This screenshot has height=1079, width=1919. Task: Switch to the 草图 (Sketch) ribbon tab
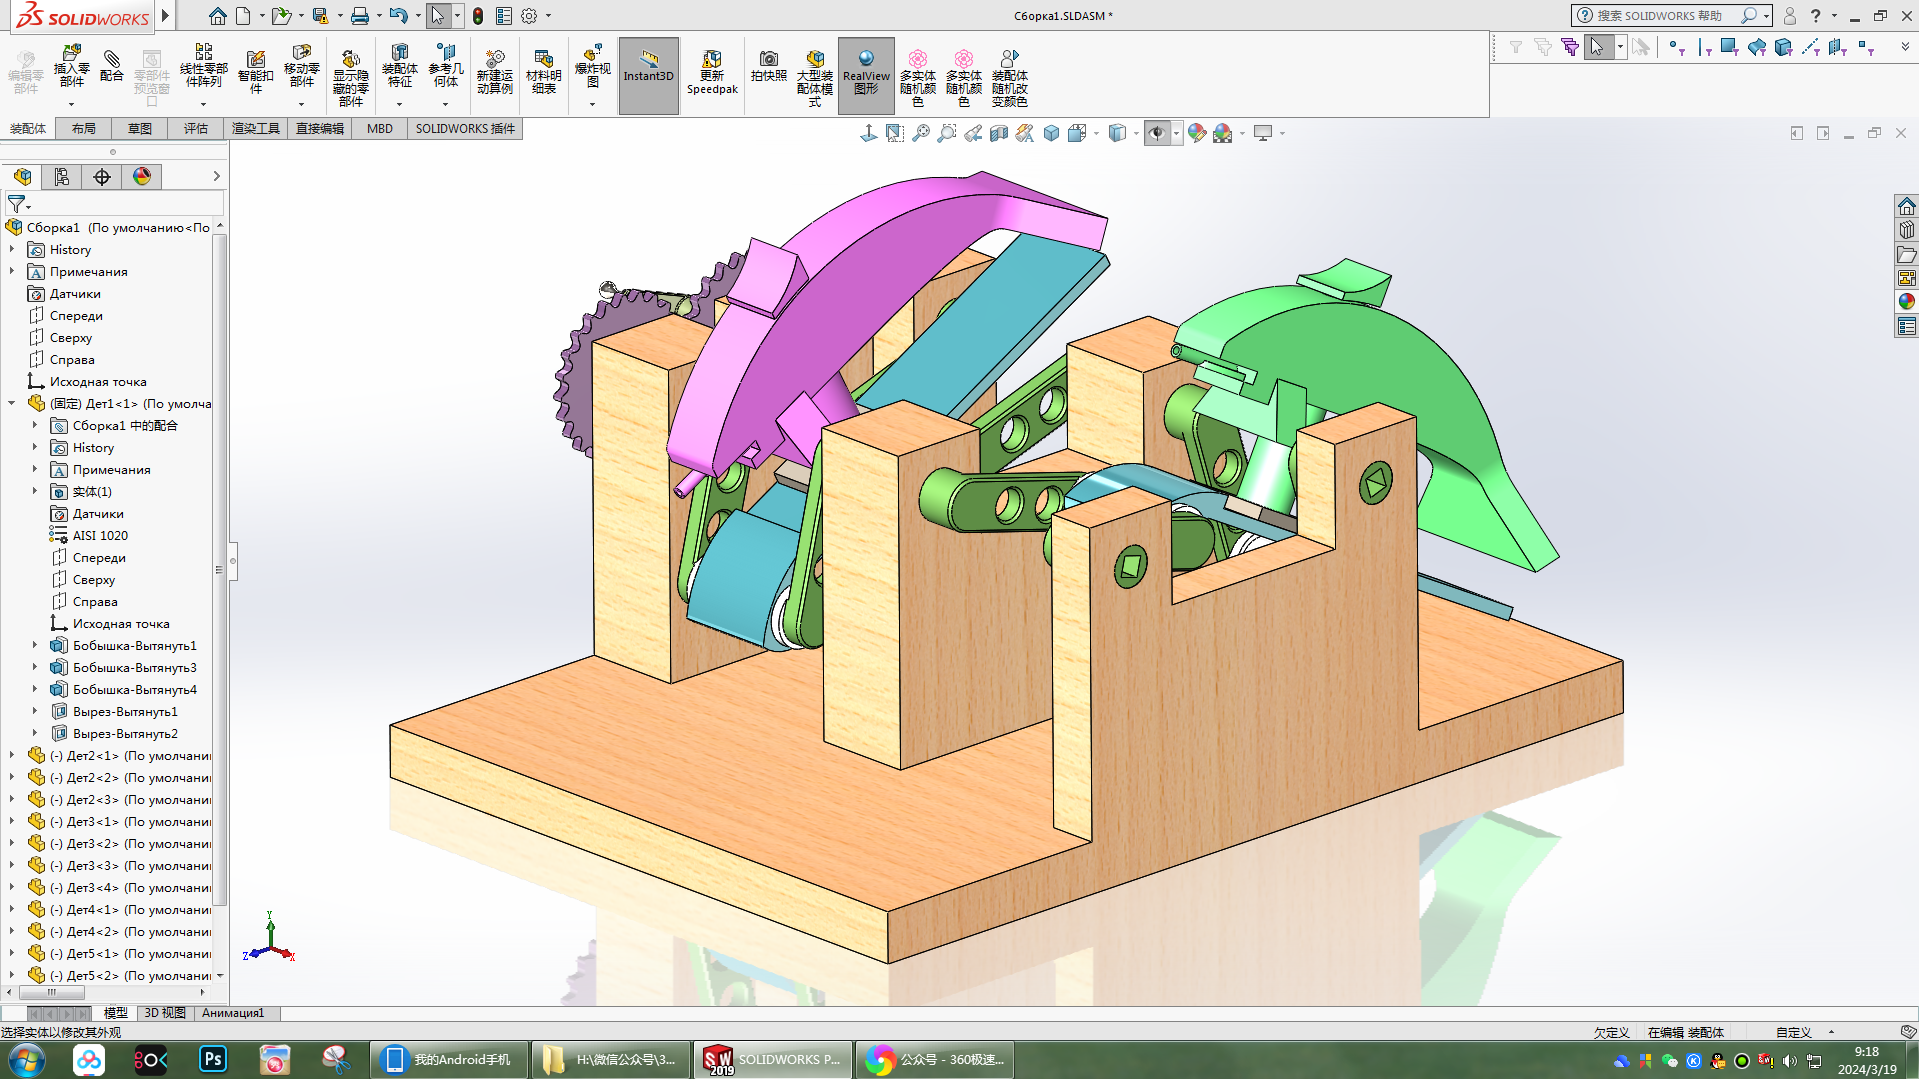140,129
